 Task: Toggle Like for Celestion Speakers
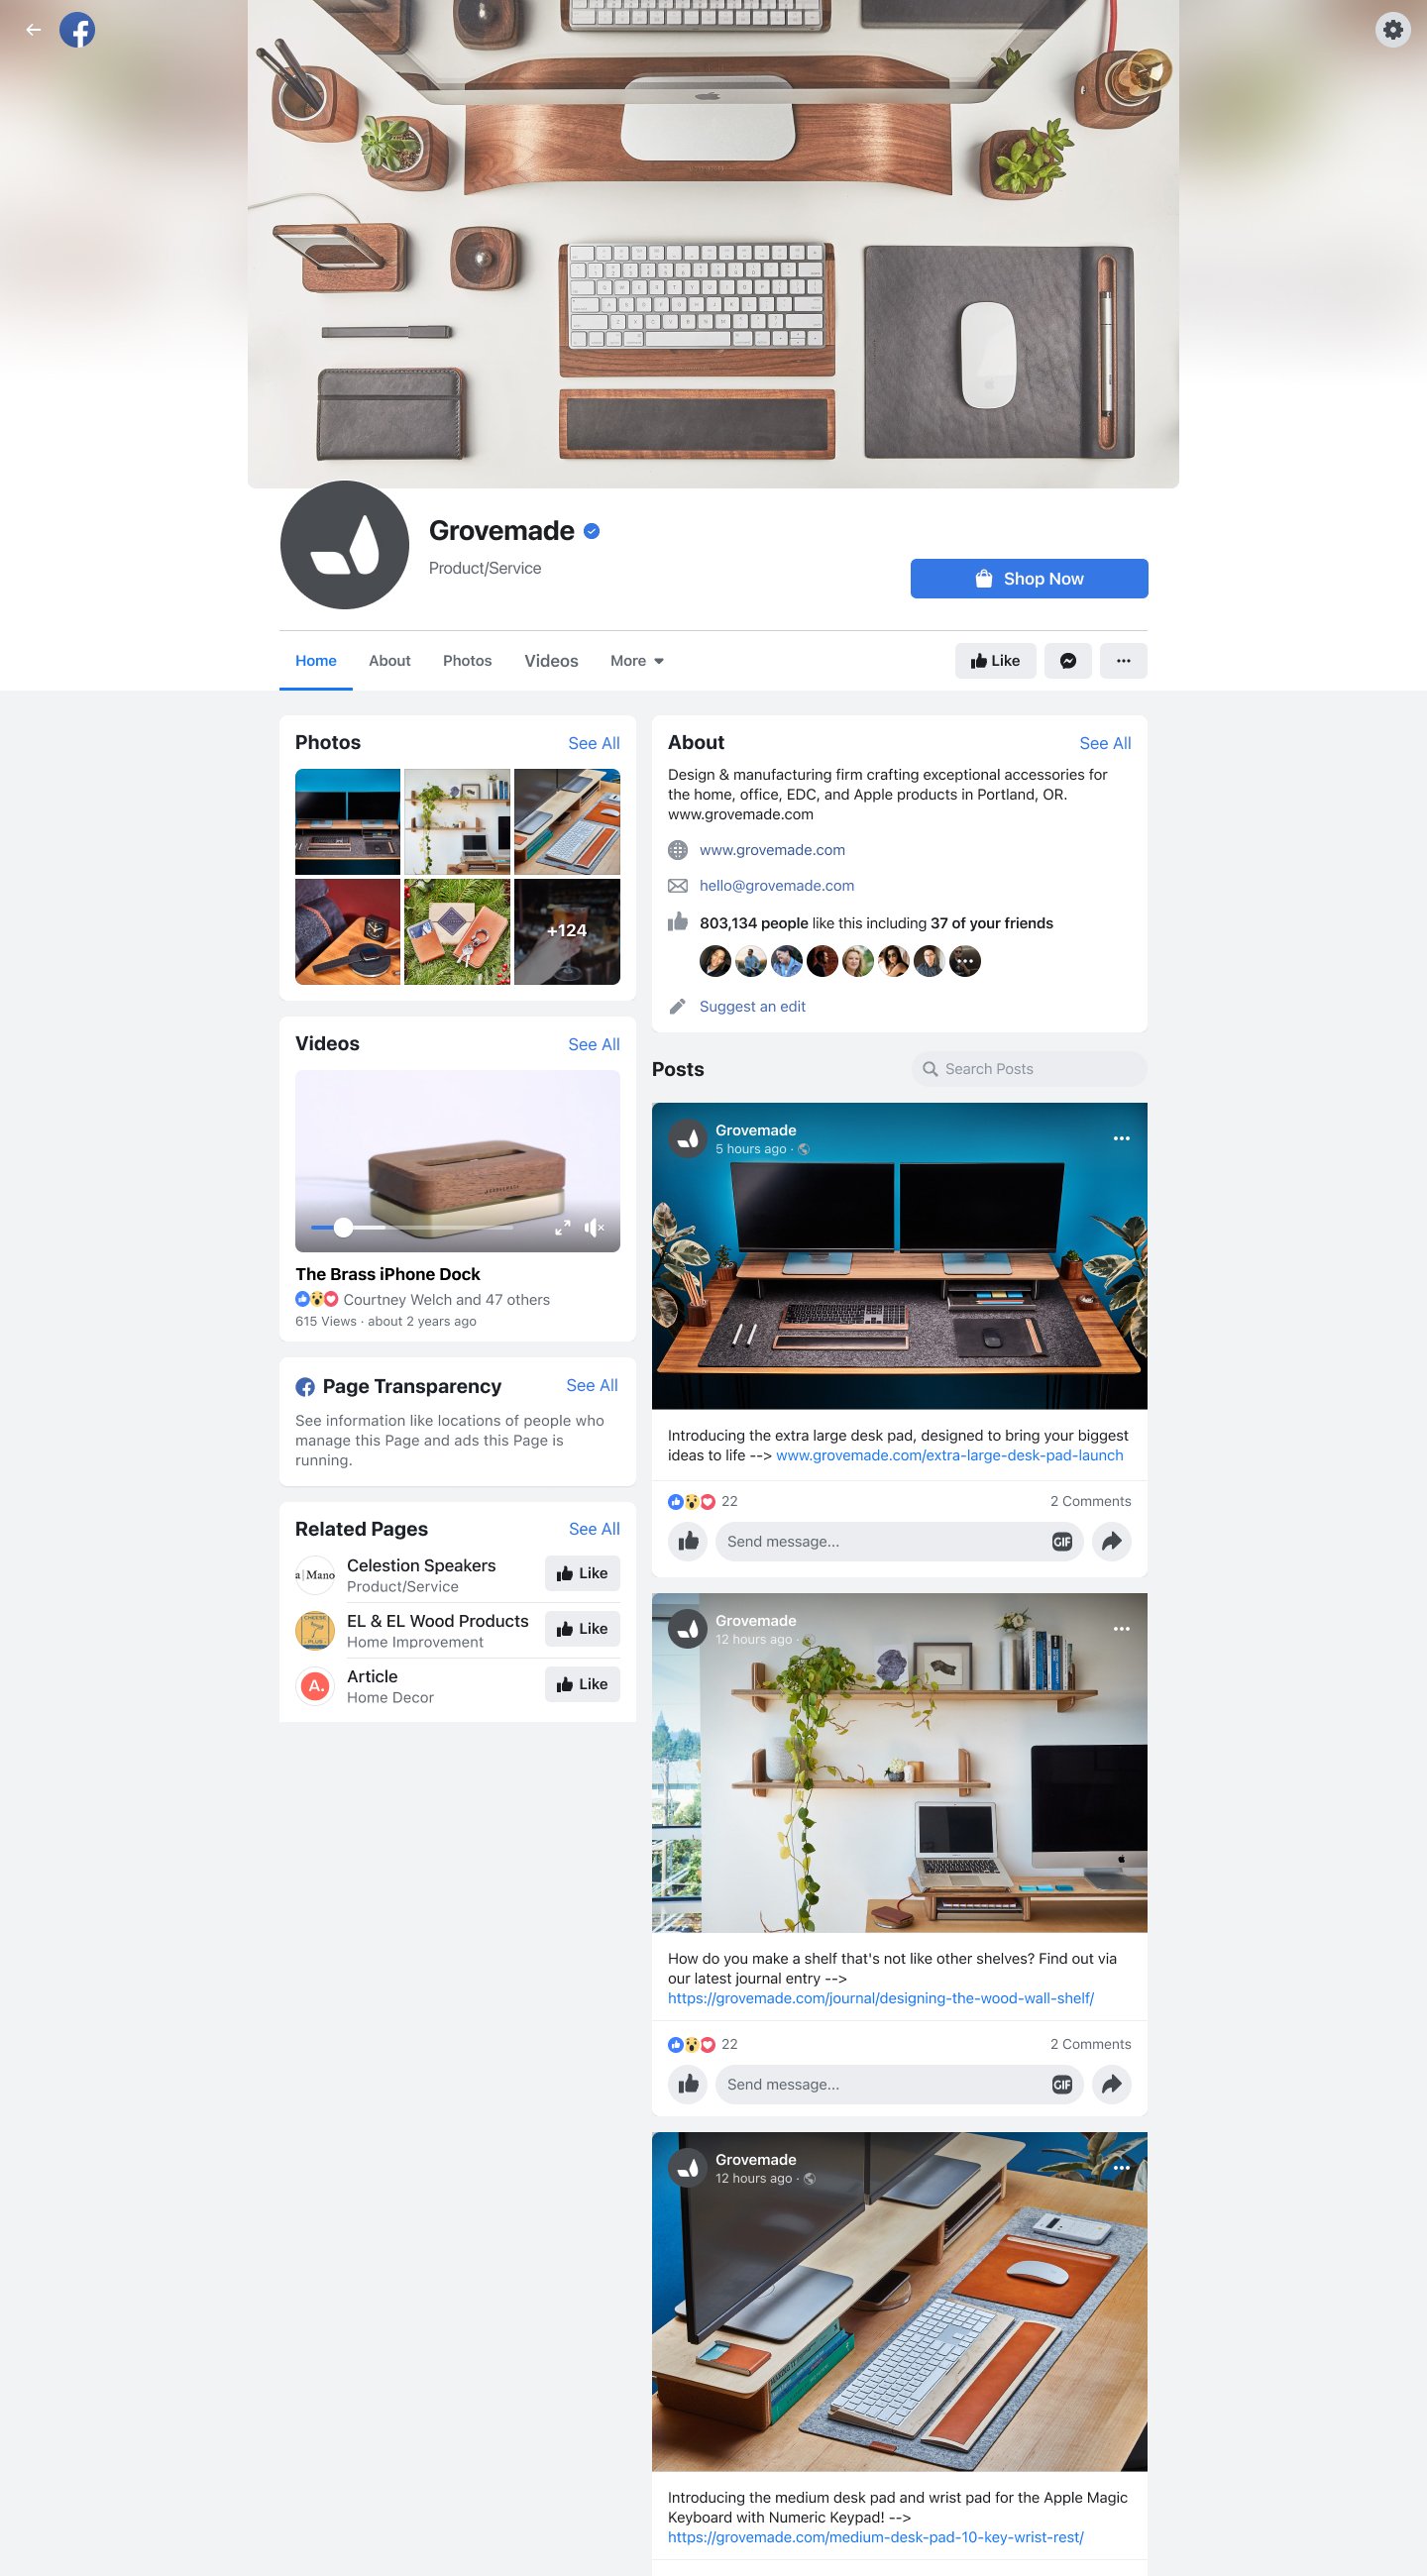click(582, 1573)
